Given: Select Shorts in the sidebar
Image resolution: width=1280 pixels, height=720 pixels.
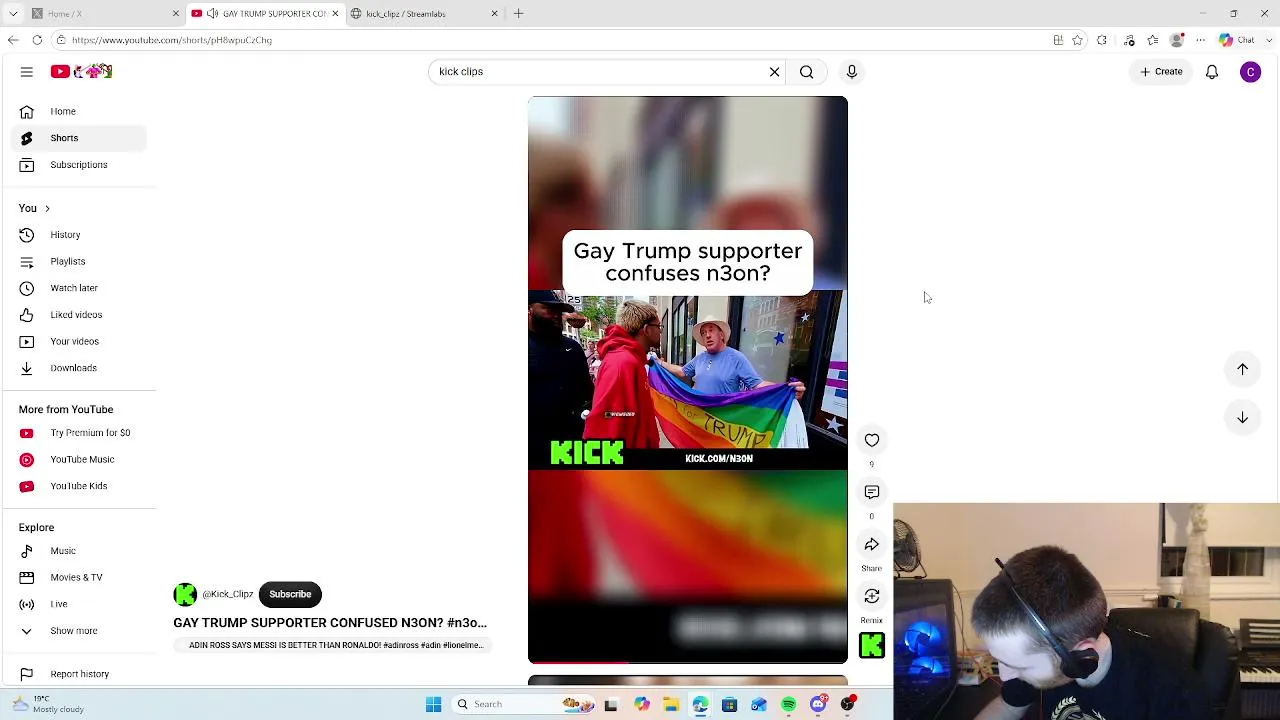Looking at the screenshot, I should (x=80, y=138).
